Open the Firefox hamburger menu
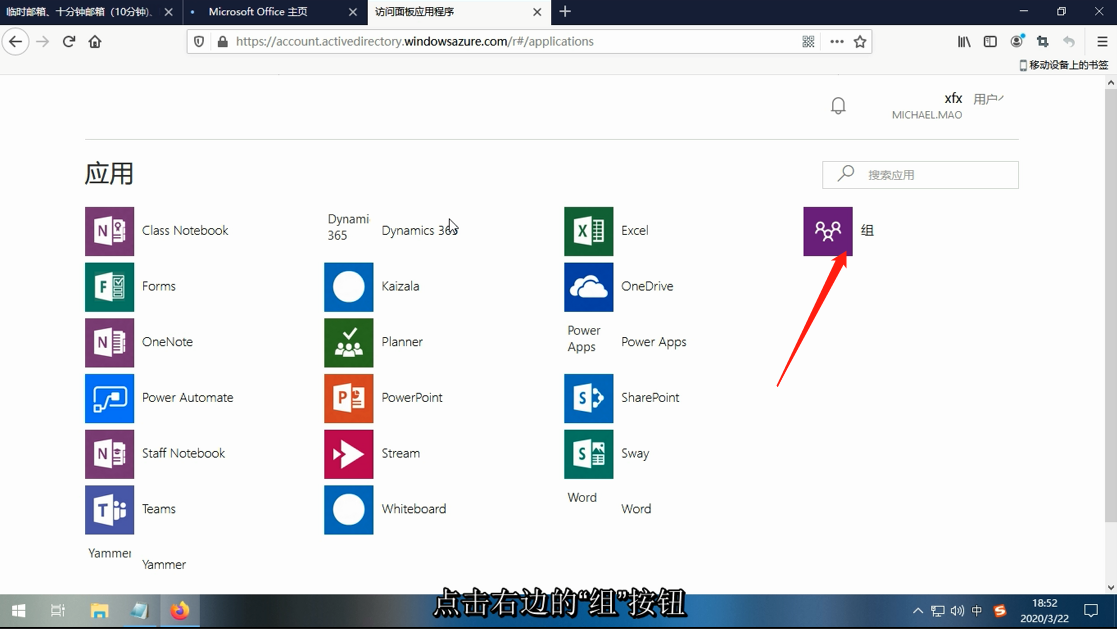This screenshot has height=629, width=1117. click(1102, 41)
